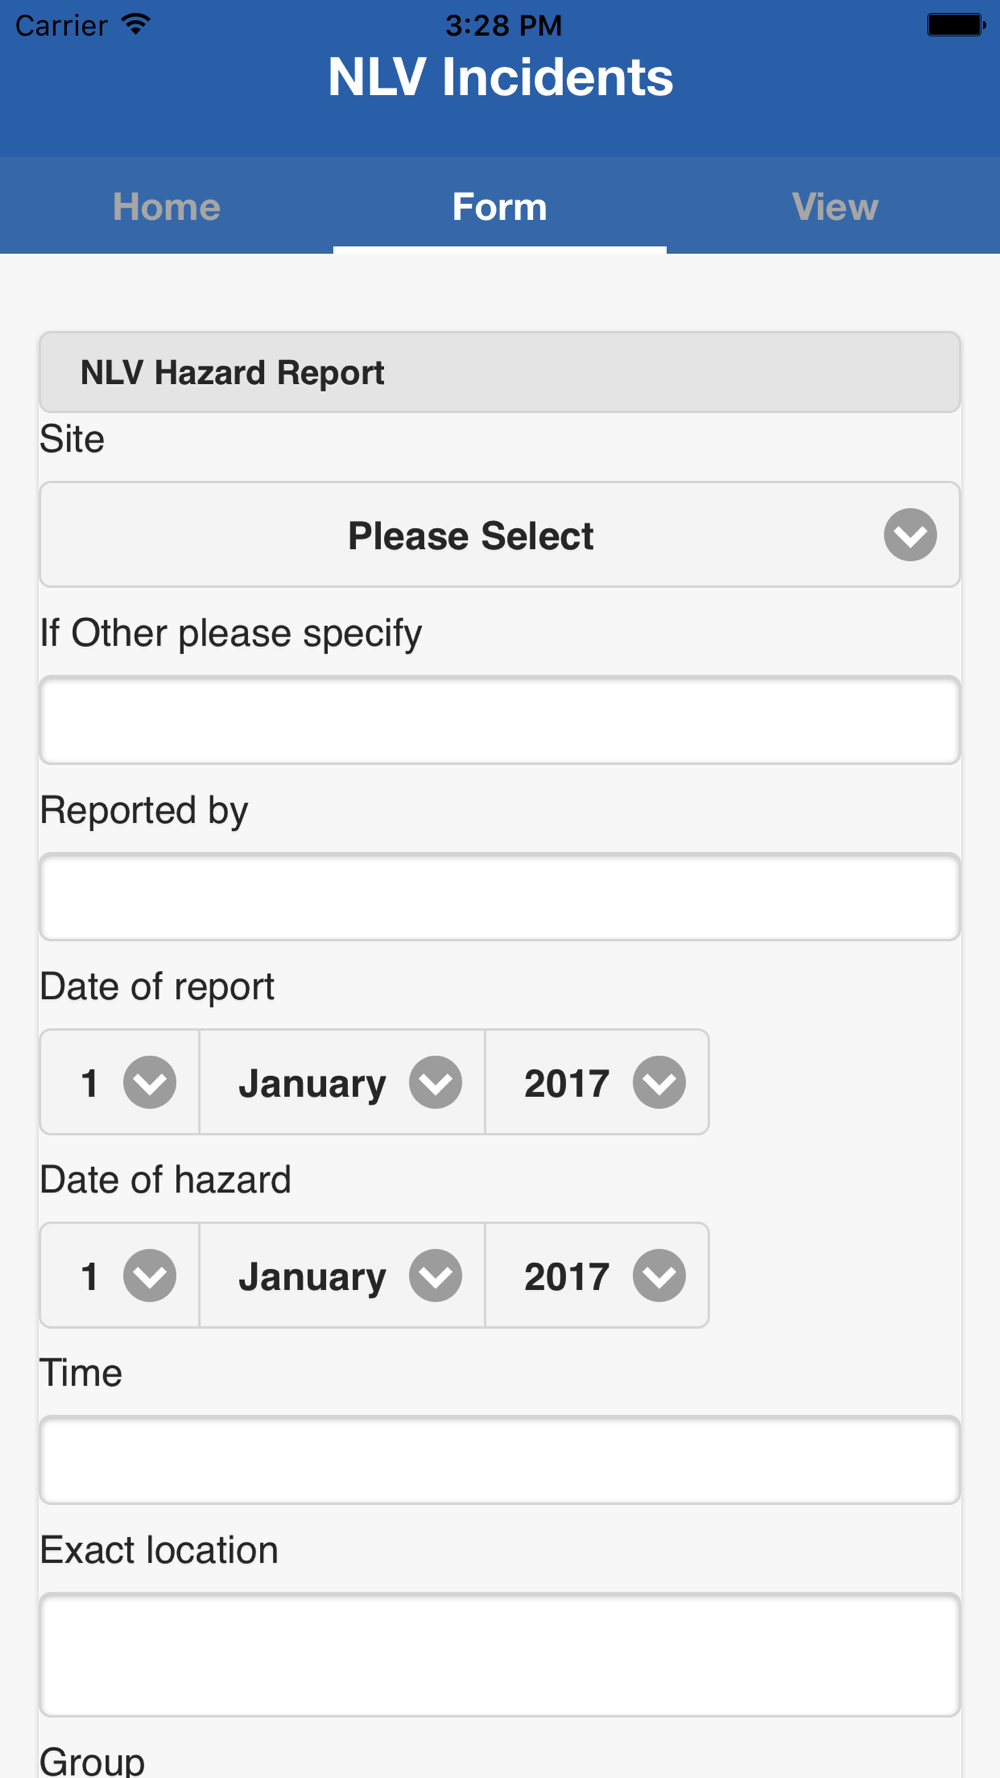Tap the chevron beside Date of hazard day
The width and height of the screenshot is (1000, 1778).
pos(150,1275)
